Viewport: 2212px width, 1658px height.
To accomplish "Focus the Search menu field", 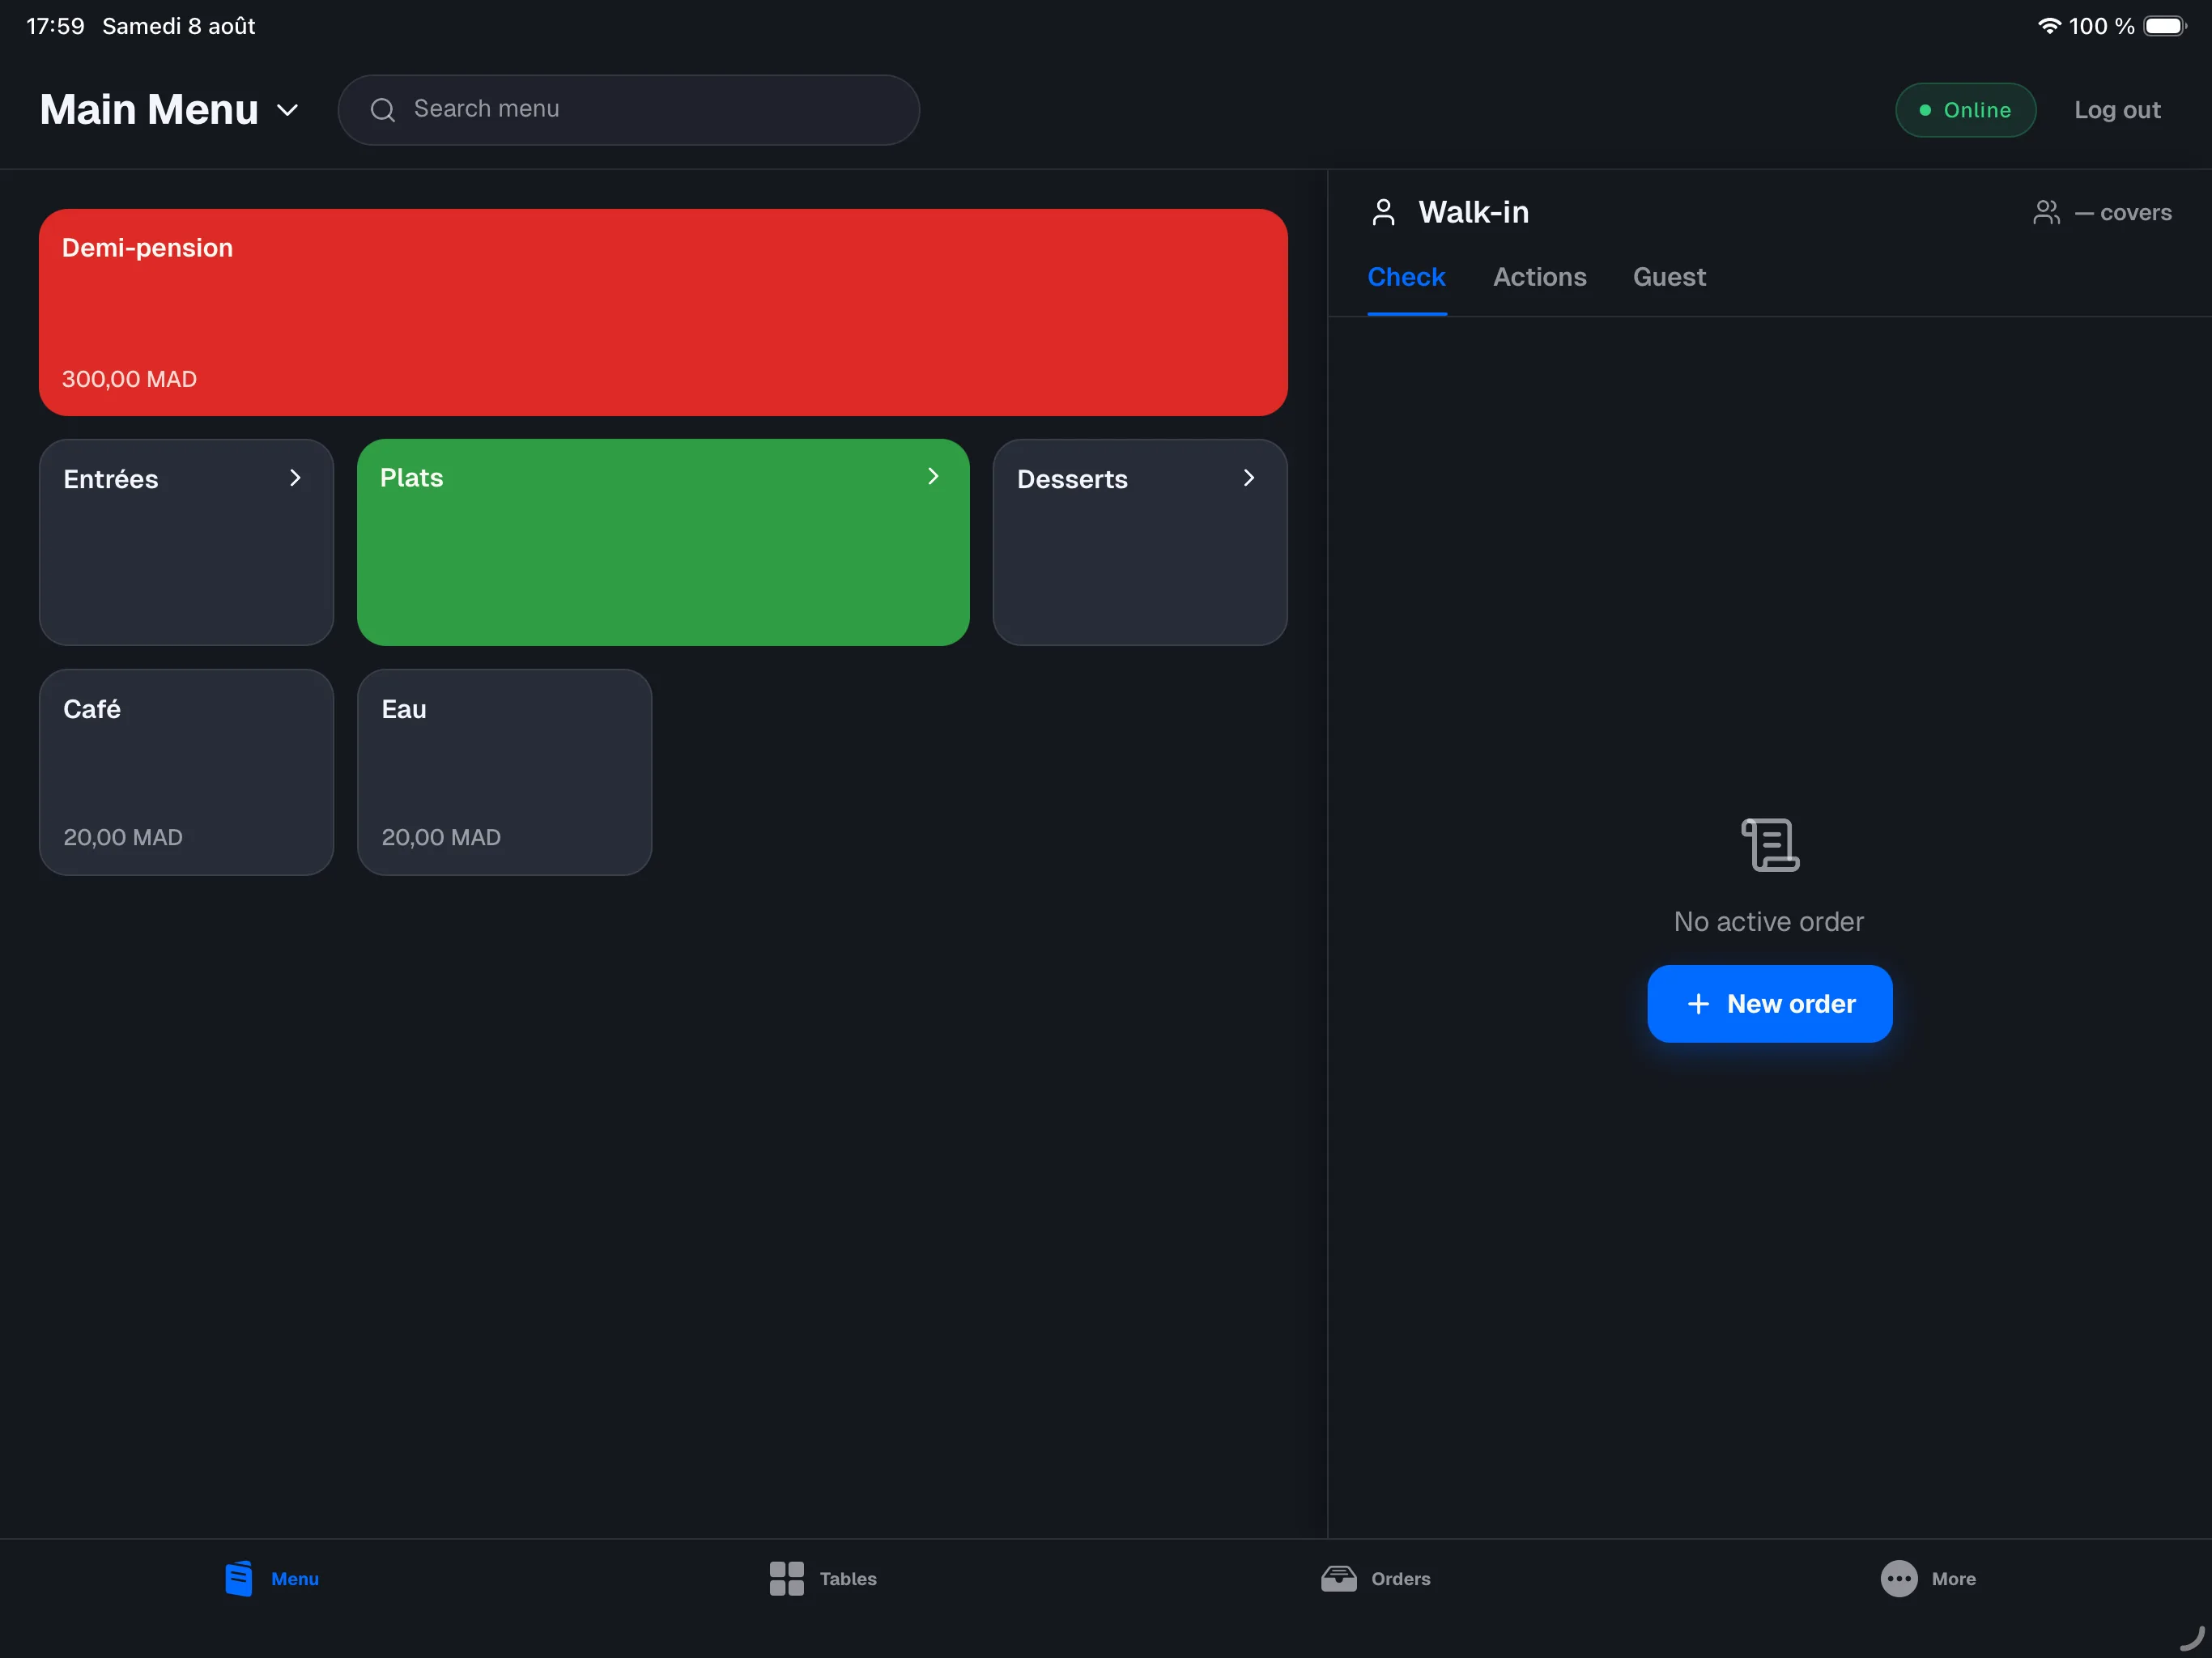I will coord(628,110).
